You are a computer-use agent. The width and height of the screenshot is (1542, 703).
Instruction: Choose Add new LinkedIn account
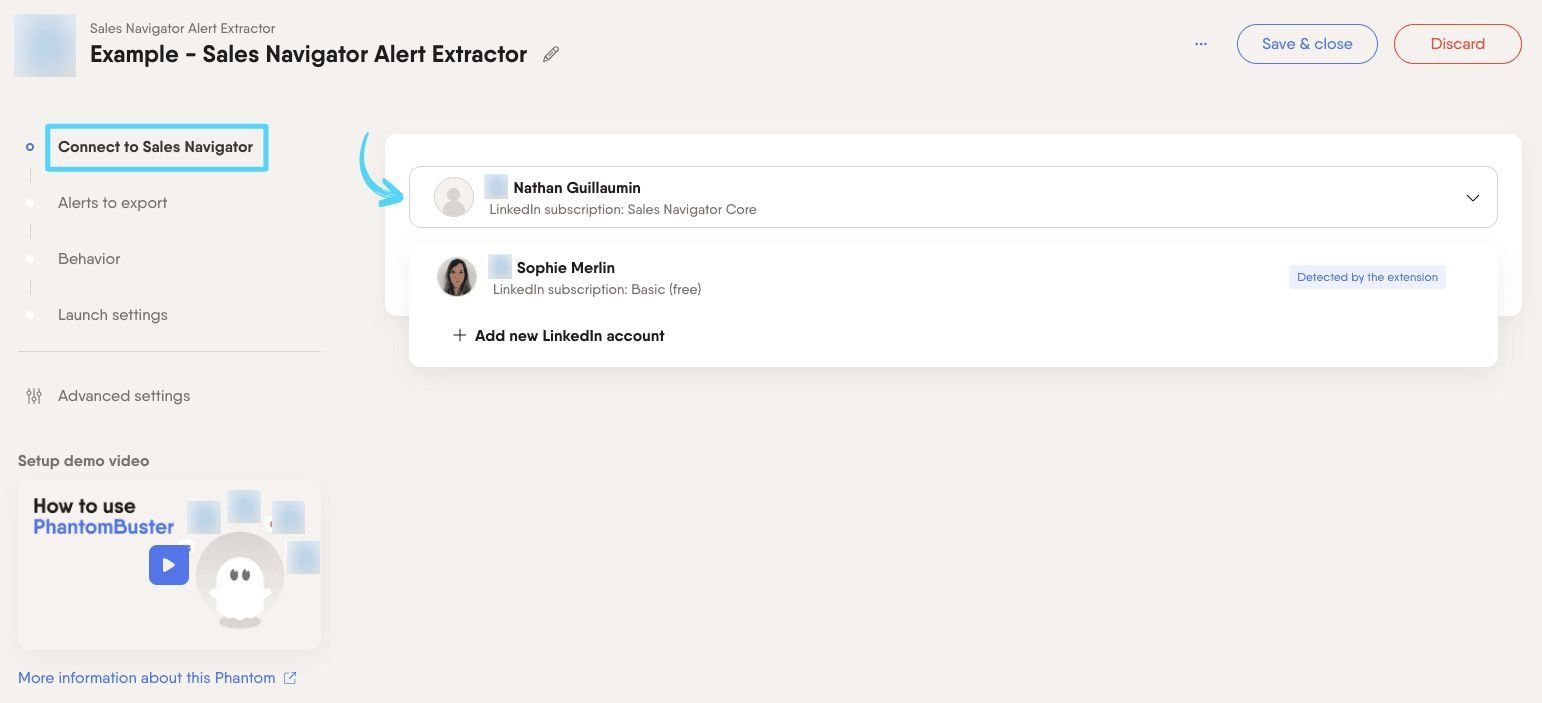click(x=559, y=335)
